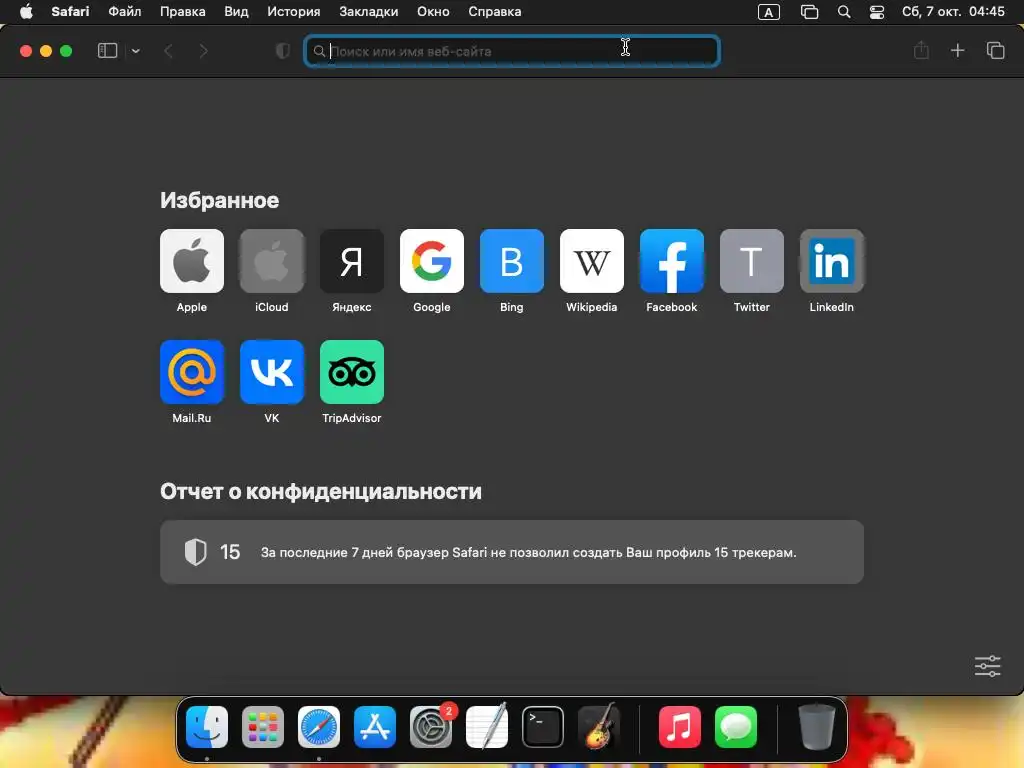This screenshot has width=1024, height=768.
Task: Open the Правка menu
Action: click(x=182, y=12)
